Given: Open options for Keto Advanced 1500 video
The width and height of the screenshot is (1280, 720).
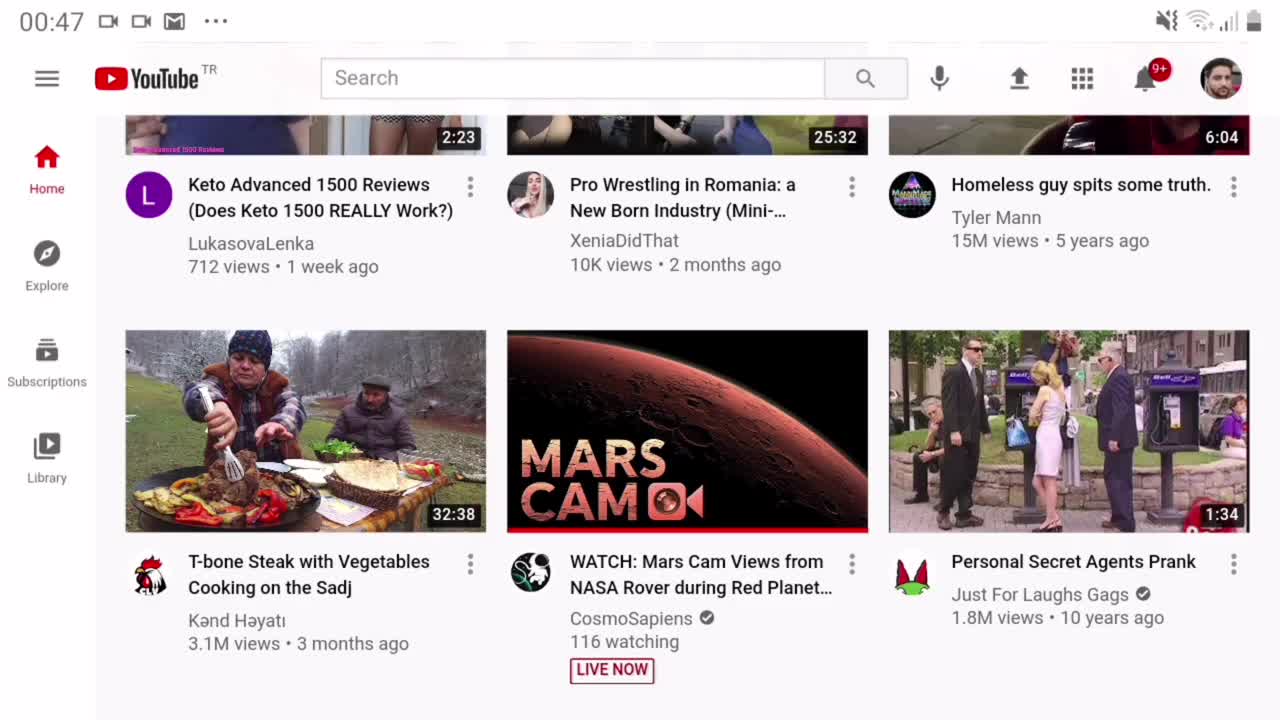Looking at the screenshot, I should pyautogui.click(x=470, y=186).
